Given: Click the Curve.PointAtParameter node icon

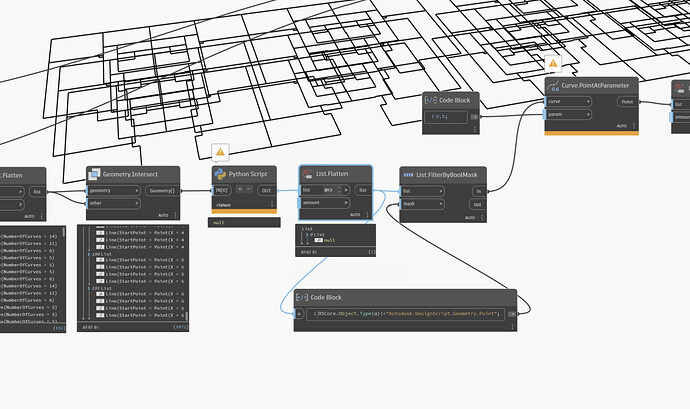Looking at the screenshot, I should 554,87.
